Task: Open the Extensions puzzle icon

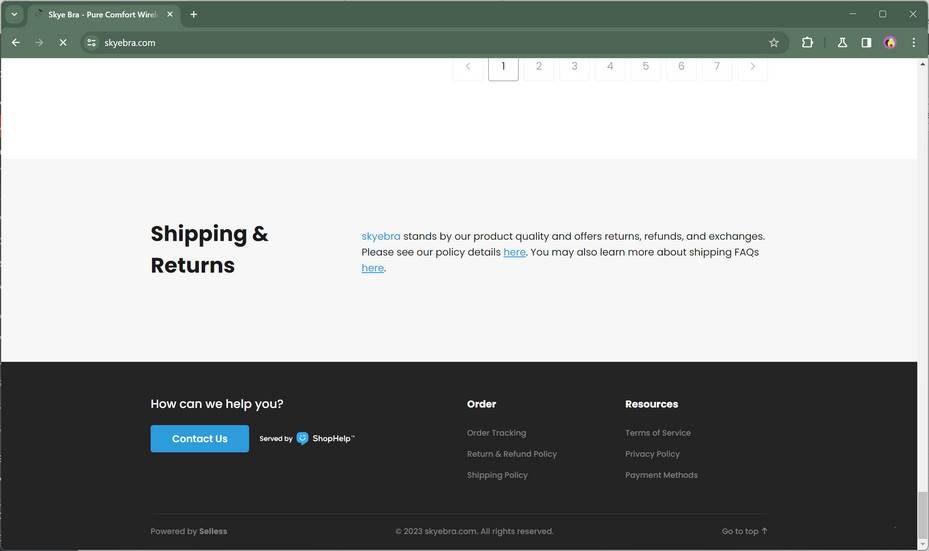Action: [807, 43]
